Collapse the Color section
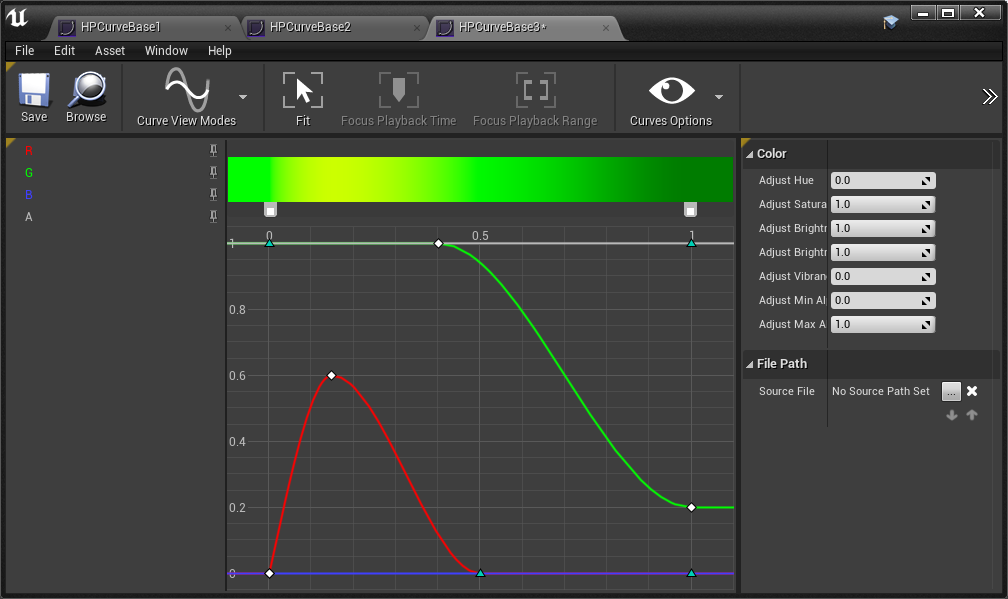The height and width of the screenshot is (599, 1008). [x=750, y=154]
